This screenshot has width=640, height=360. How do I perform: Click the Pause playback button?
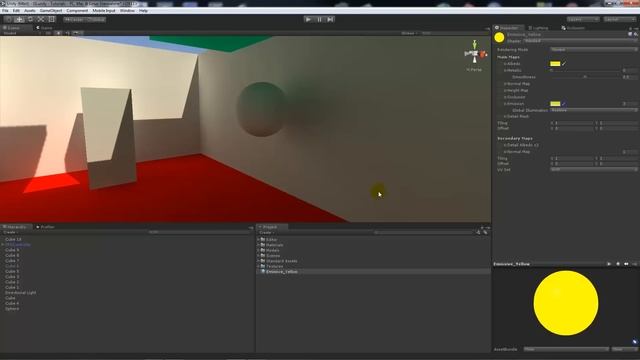320,19
